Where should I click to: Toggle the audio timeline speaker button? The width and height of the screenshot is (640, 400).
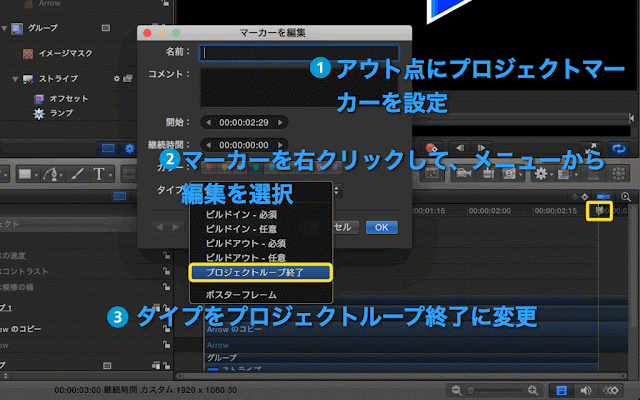pyautogui.click(x=585, y=391)
